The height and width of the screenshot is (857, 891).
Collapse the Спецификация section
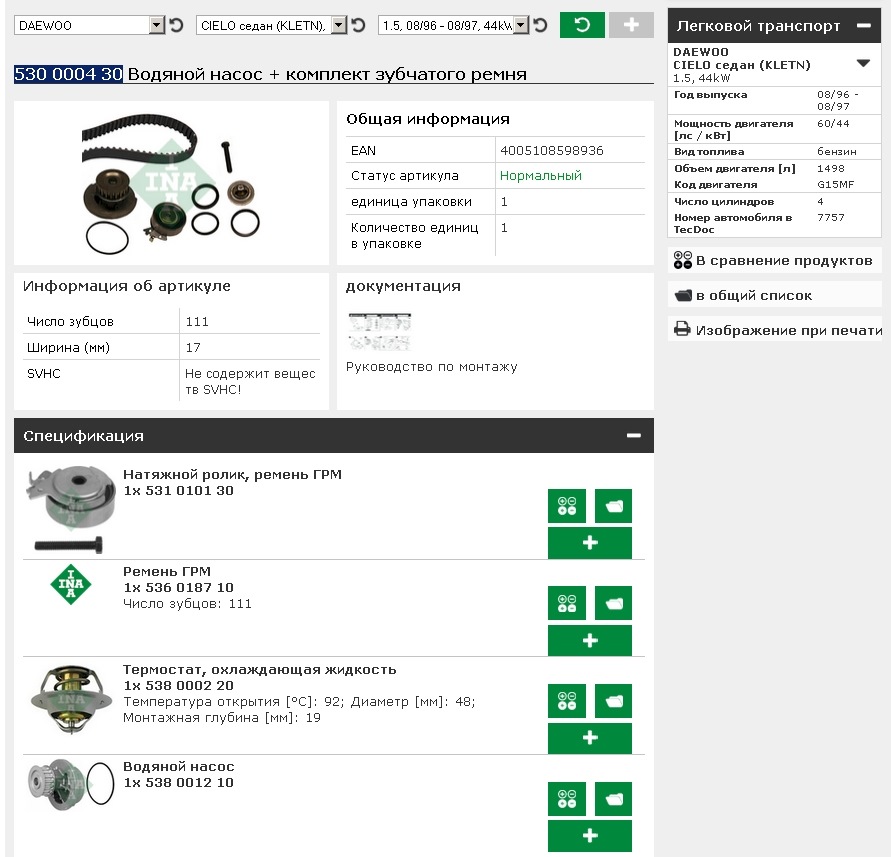pos(634,435)
